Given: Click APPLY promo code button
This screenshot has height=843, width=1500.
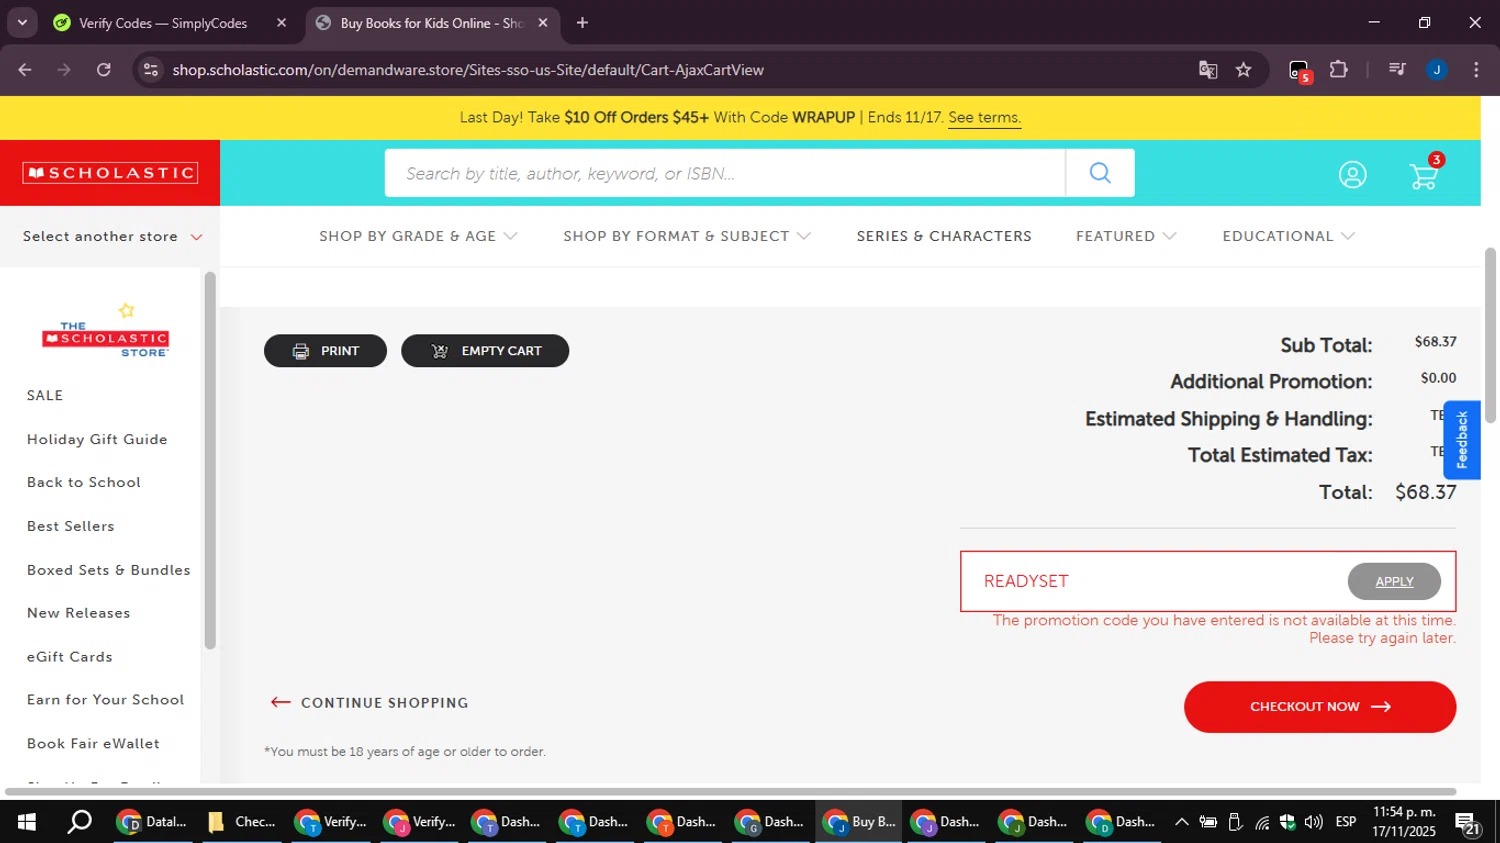Looking at the screenshot, I should coord(1394,581).
